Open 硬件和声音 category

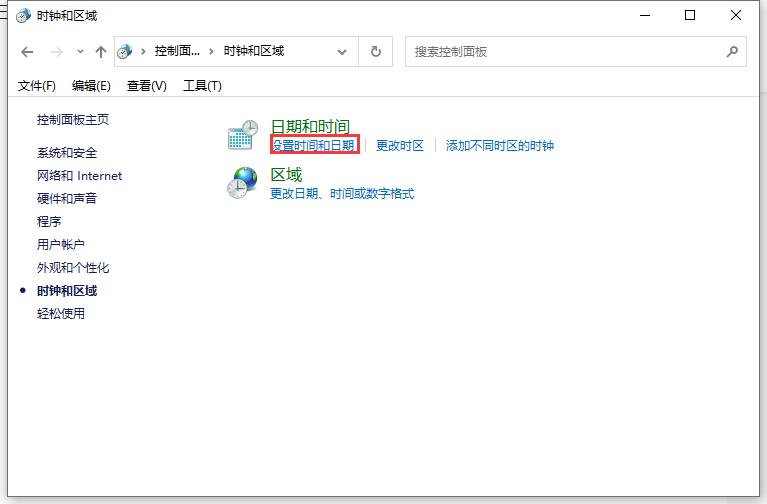(x=67, y=199)
